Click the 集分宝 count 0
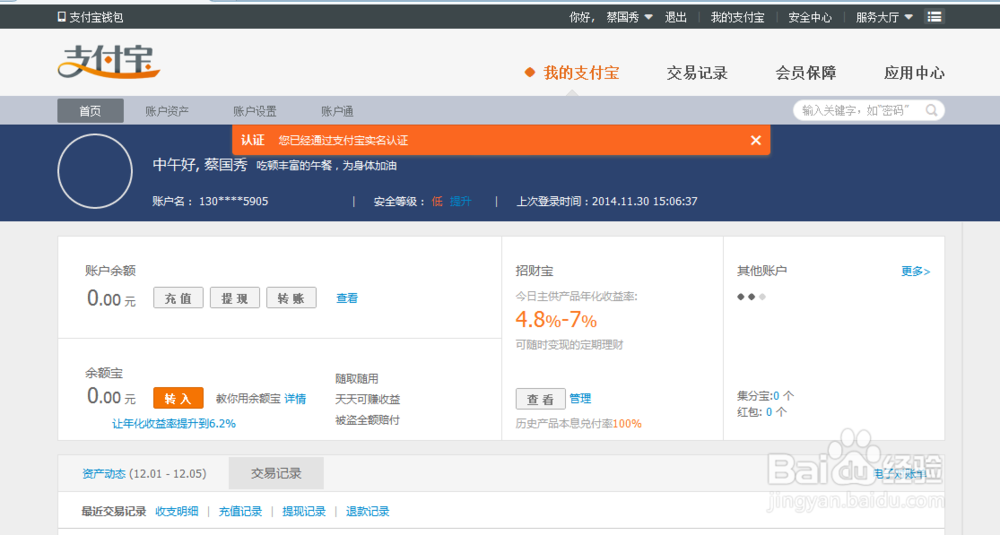 click(x=776, y=396)
